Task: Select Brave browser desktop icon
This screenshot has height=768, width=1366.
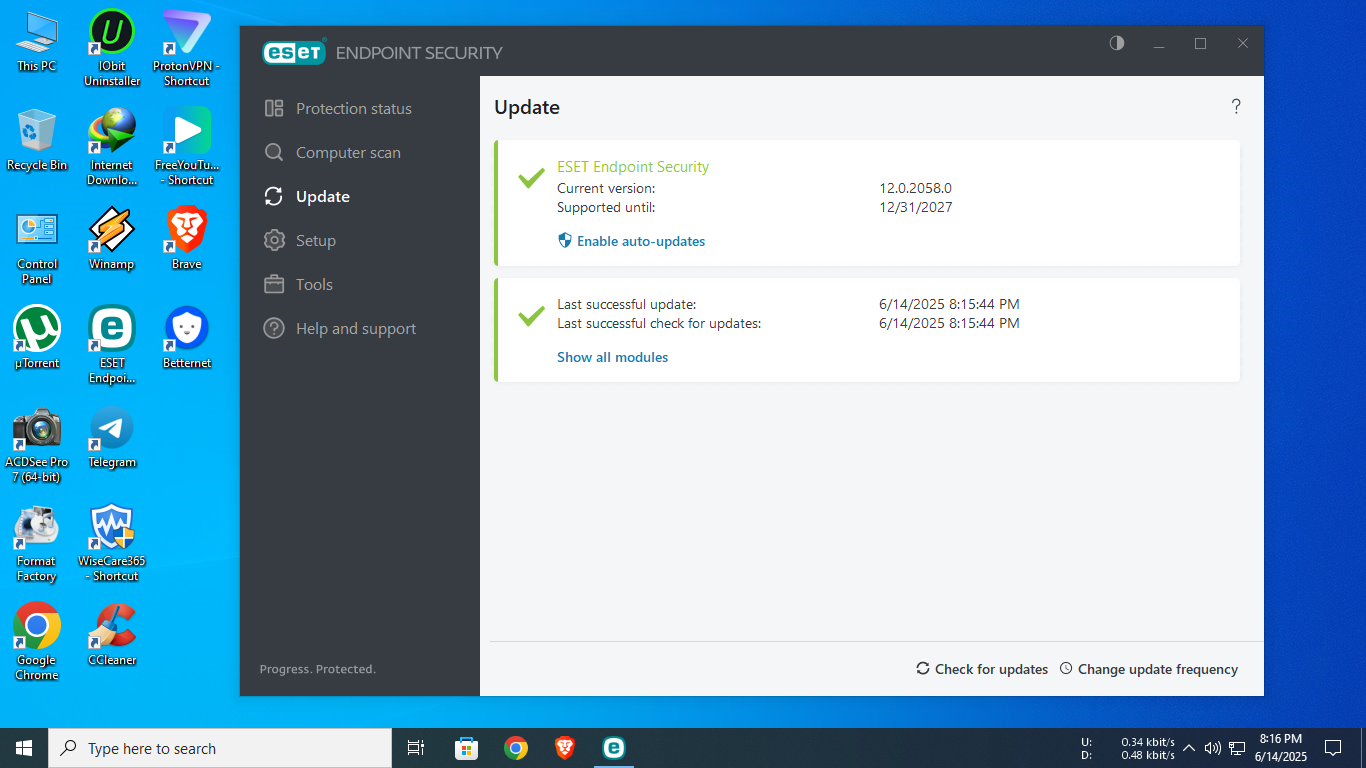Action: click(187, 240)
